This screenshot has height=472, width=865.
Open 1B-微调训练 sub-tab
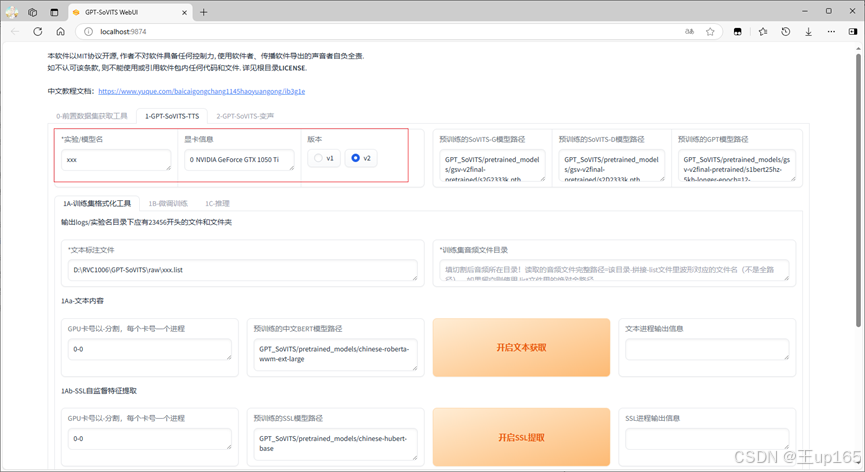(x=168, y=203)
